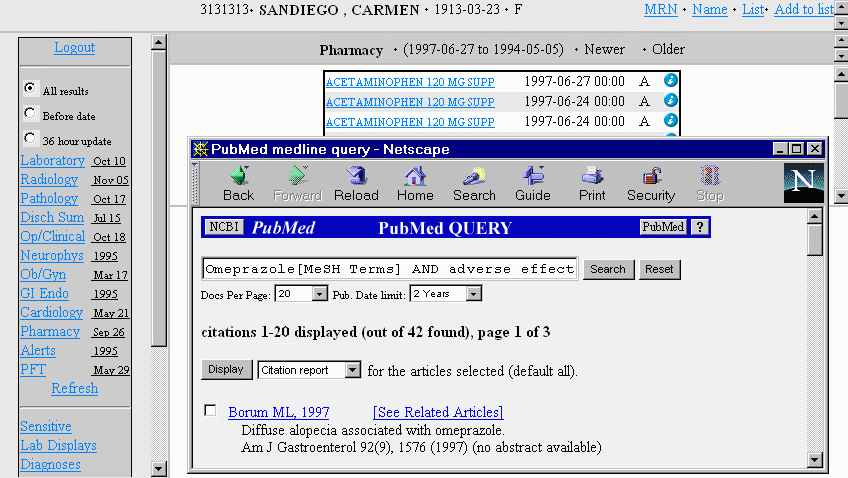Click the Guide toolbar icon
This screenshot has width=848, height=478.
pyautogui.click(x=532, y=183)
